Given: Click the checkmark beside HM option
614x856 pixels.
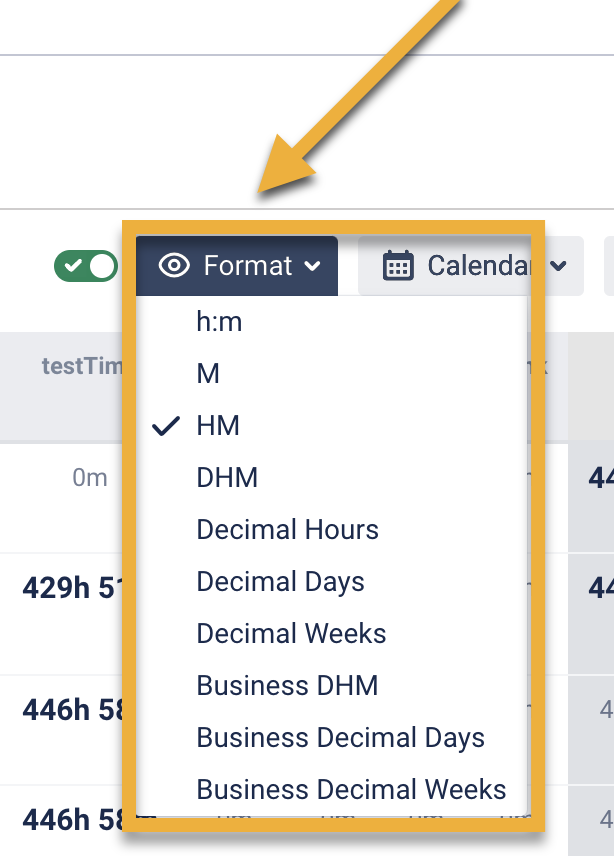Looking at the screenshot, I should [x=166, y=426].
